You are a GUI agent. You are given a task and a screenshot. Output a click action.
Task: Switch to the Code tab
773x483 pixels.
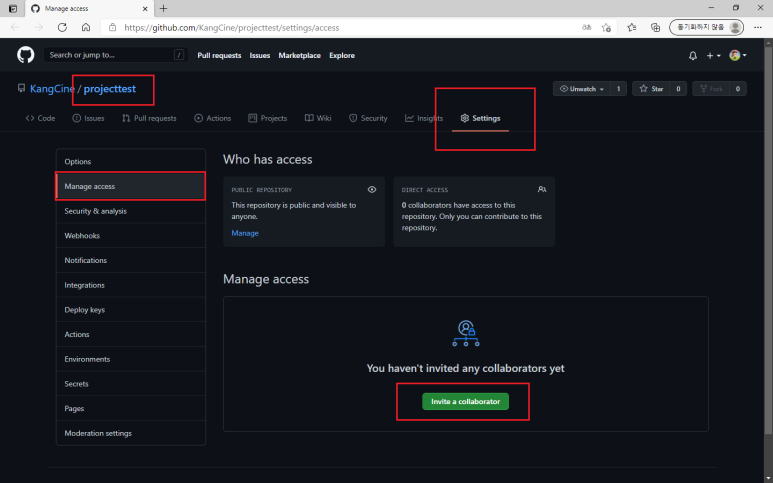pyautogui.click(x=40, y=118)
